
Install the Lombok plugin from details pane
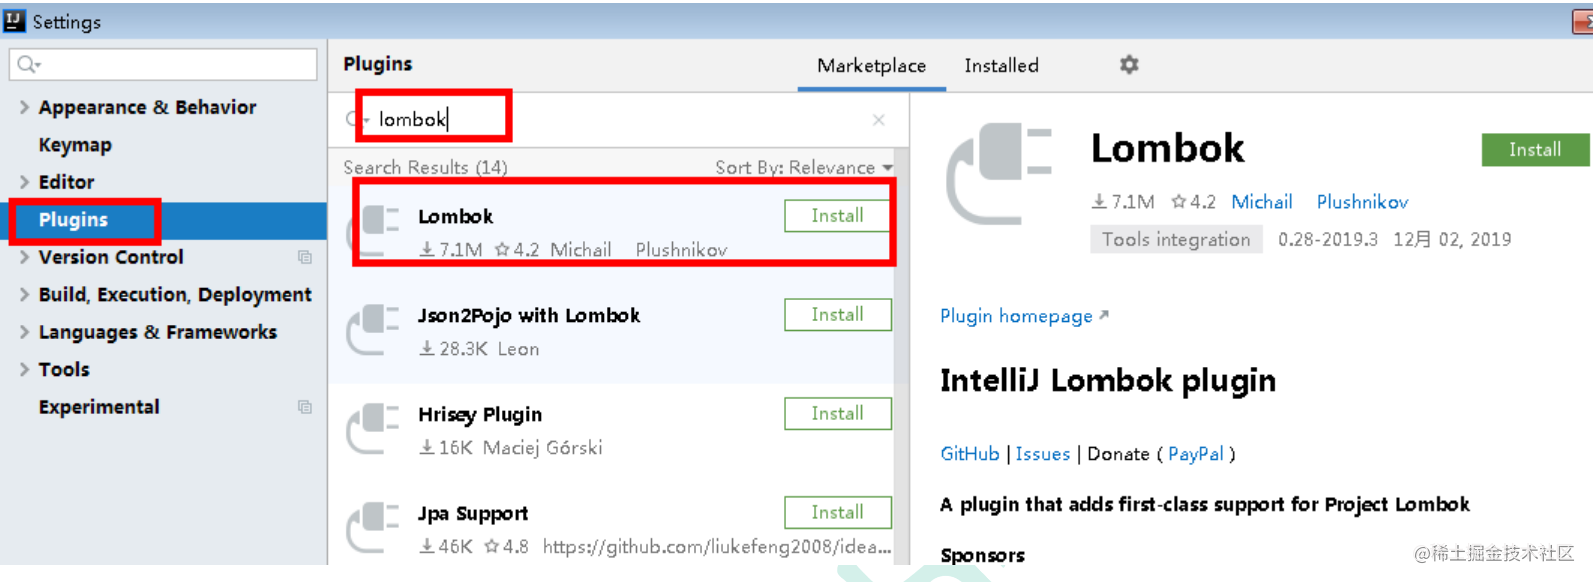click(1534, 150)
